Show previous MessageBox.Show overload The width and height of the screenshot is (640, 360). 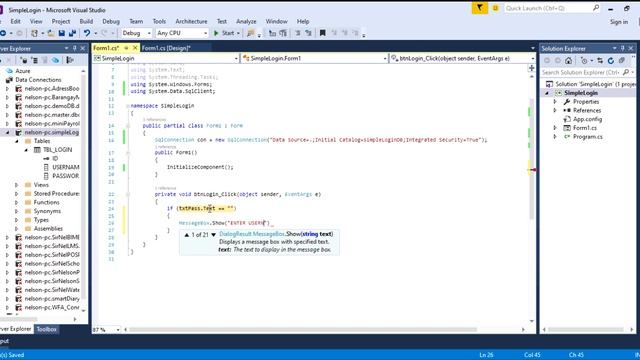(x=187, y=235)
